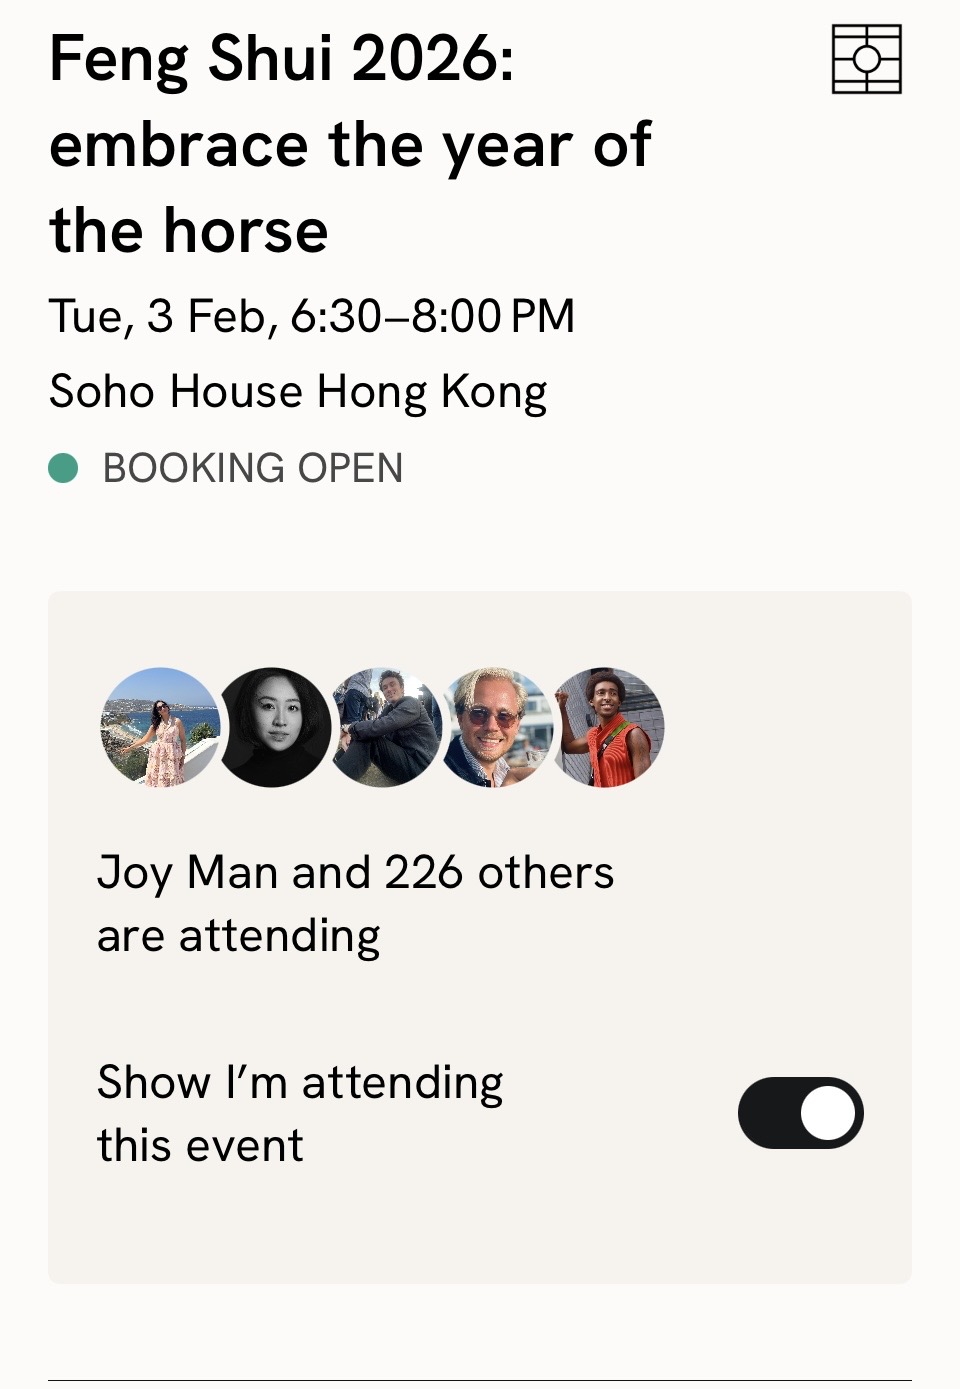This screenshot has height=1389, width=960.
Task: Tap the 'are attending' text line
Action: (239, 937)
